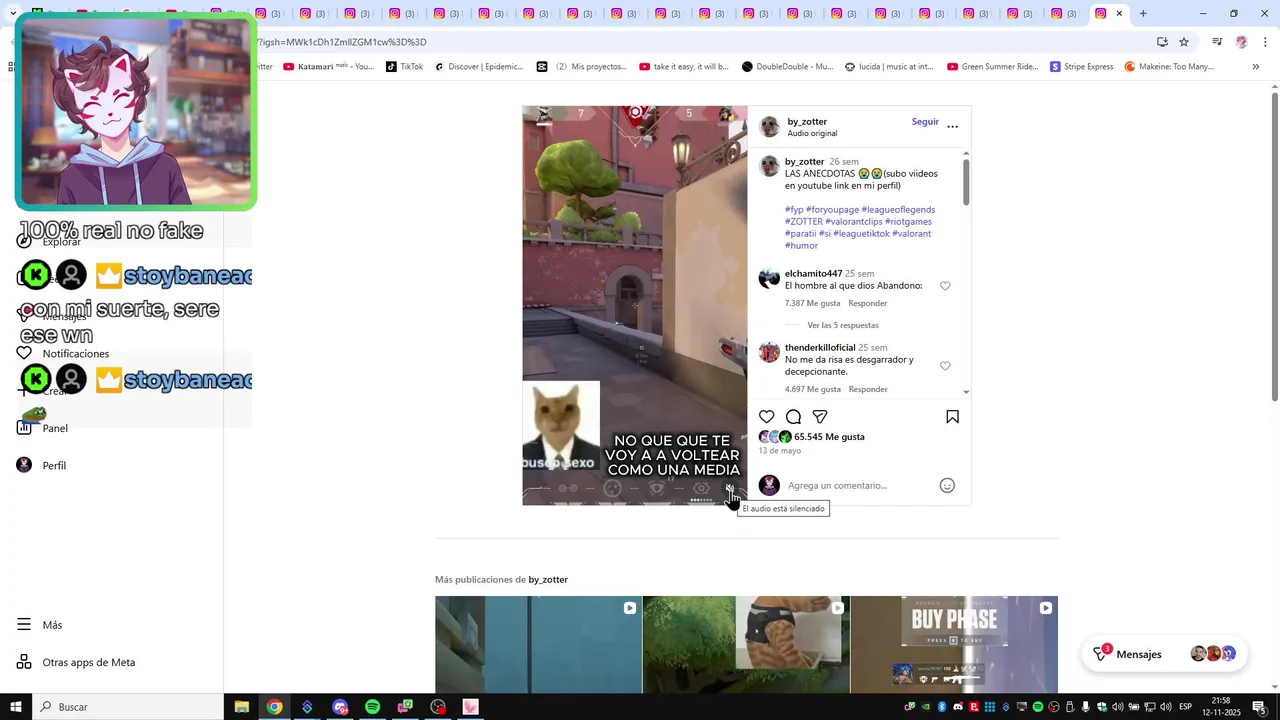Open the Windows Start menu

[16, 707]
